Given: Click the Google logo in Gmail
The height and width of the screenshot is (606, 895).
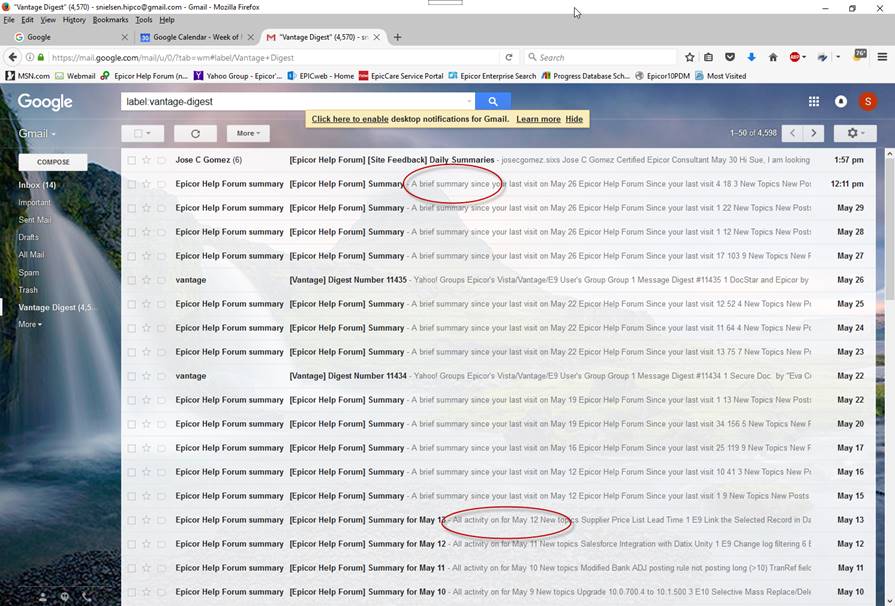Looking at the screenshot, I should (45, 102).
